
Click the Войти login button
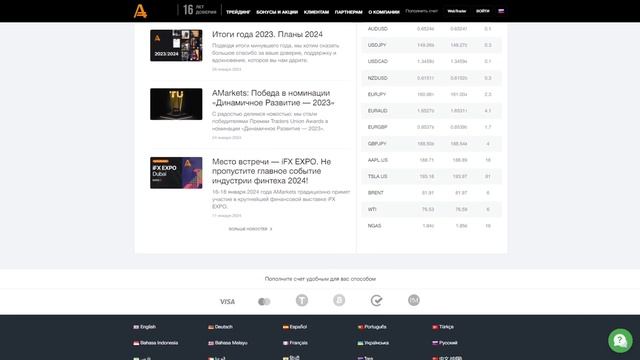[482, 11]
